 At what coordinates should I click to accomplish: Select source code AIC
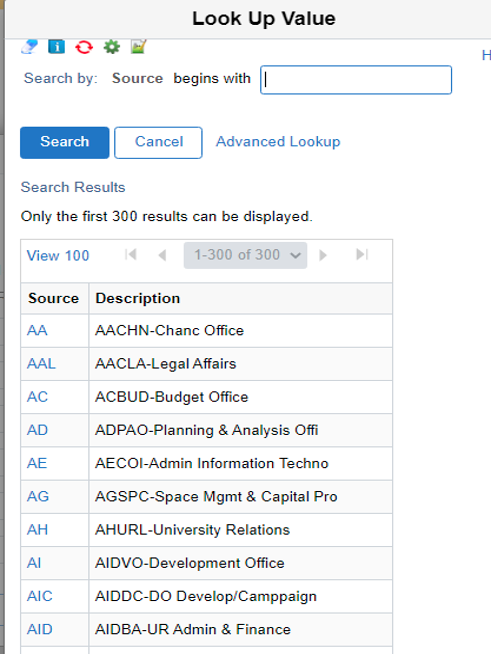tap(40, 596)
